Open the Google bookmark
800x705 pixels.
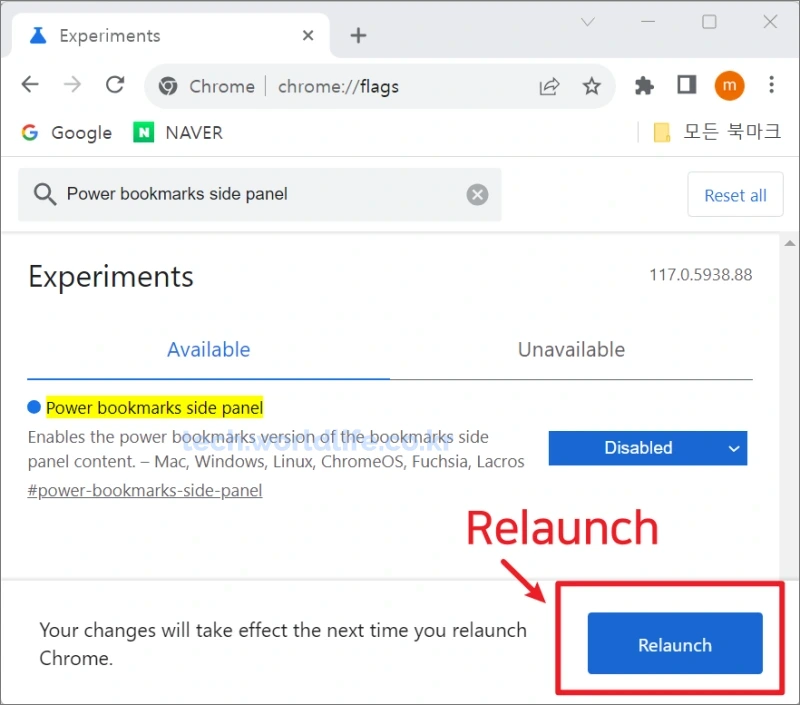click(67, 133)
